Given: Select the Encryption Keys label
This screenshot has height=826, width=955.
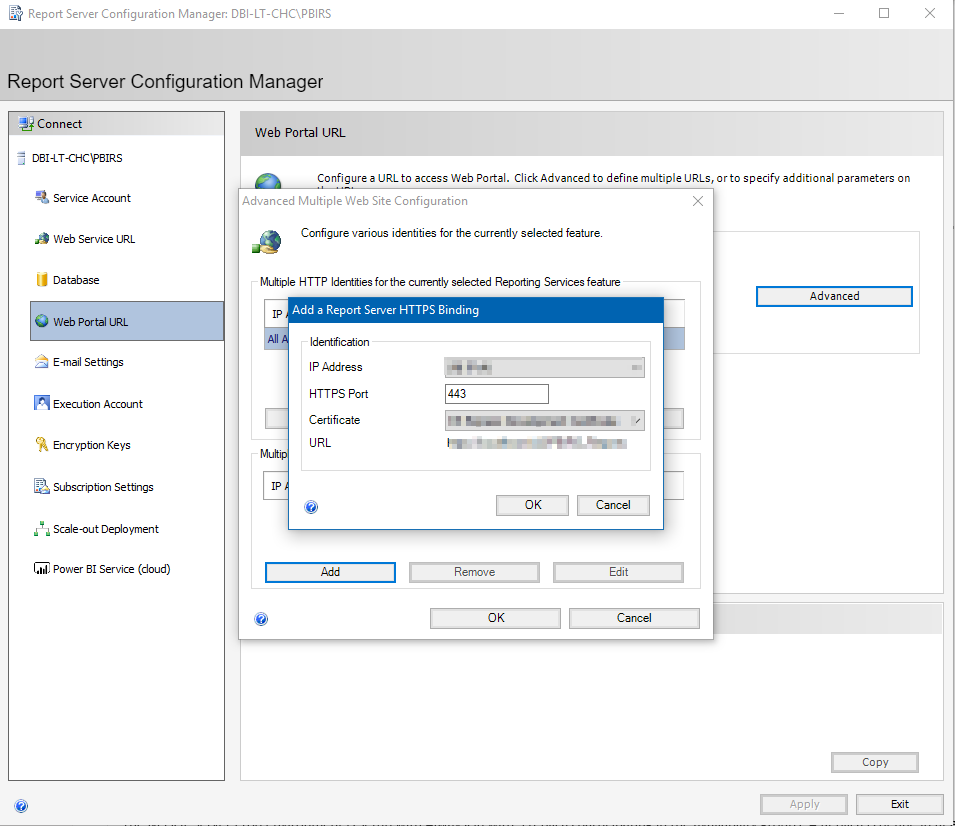Looking at the screenshot, I should (x=92, y=445).
